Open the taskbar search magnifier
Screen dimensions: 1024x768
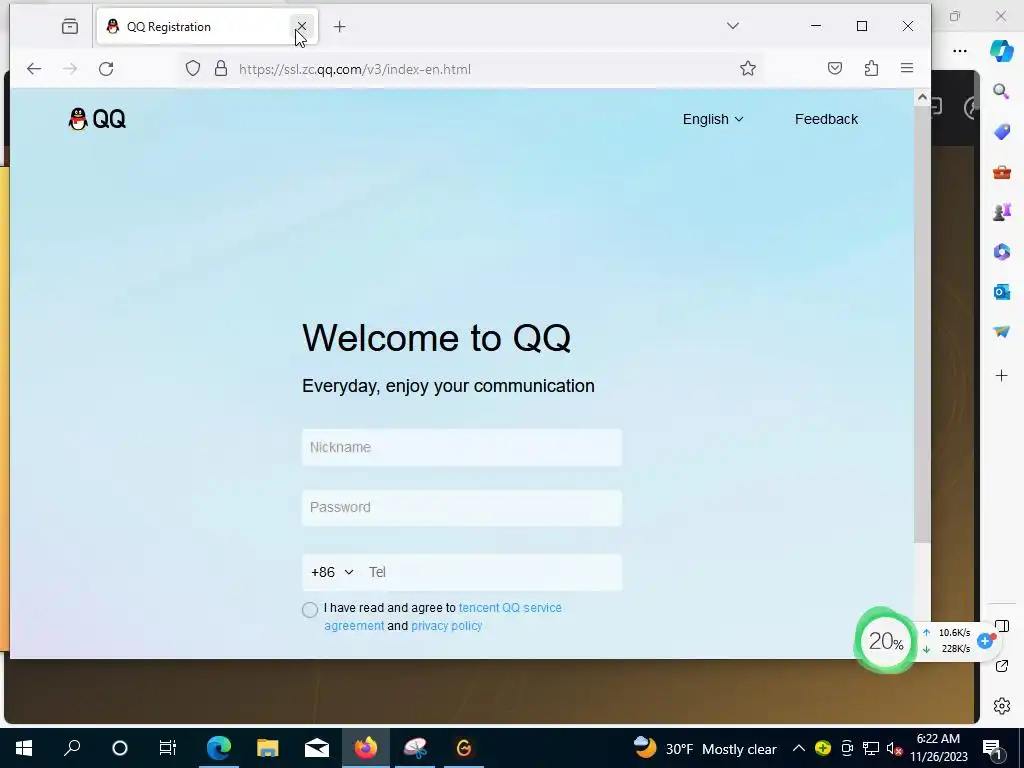pos(72,747)
